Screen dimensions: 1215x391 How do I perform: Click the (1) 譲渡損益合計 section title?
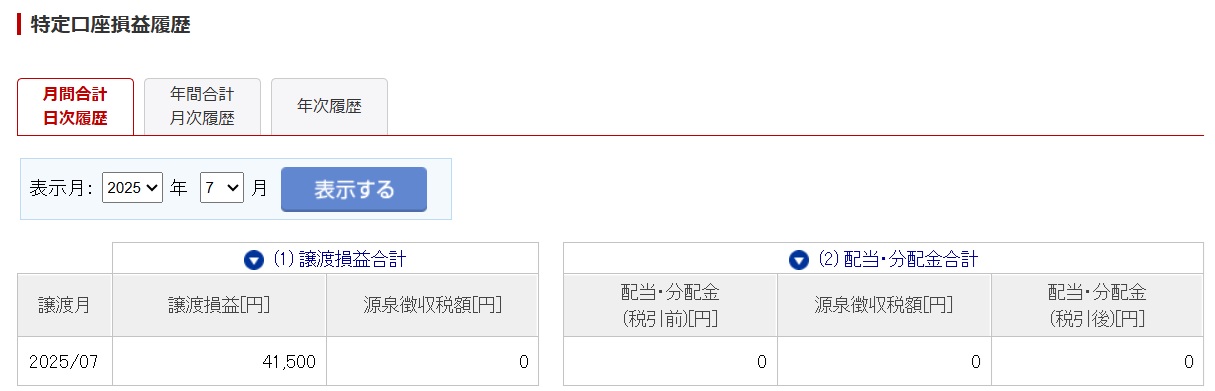pyautogui.click(x=339, y=260)
